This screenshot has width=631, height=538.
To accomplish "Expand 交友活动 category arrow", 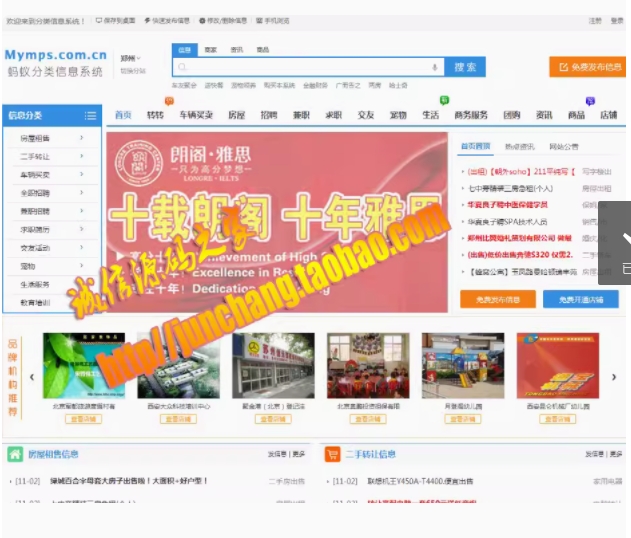I will [81, 247].
